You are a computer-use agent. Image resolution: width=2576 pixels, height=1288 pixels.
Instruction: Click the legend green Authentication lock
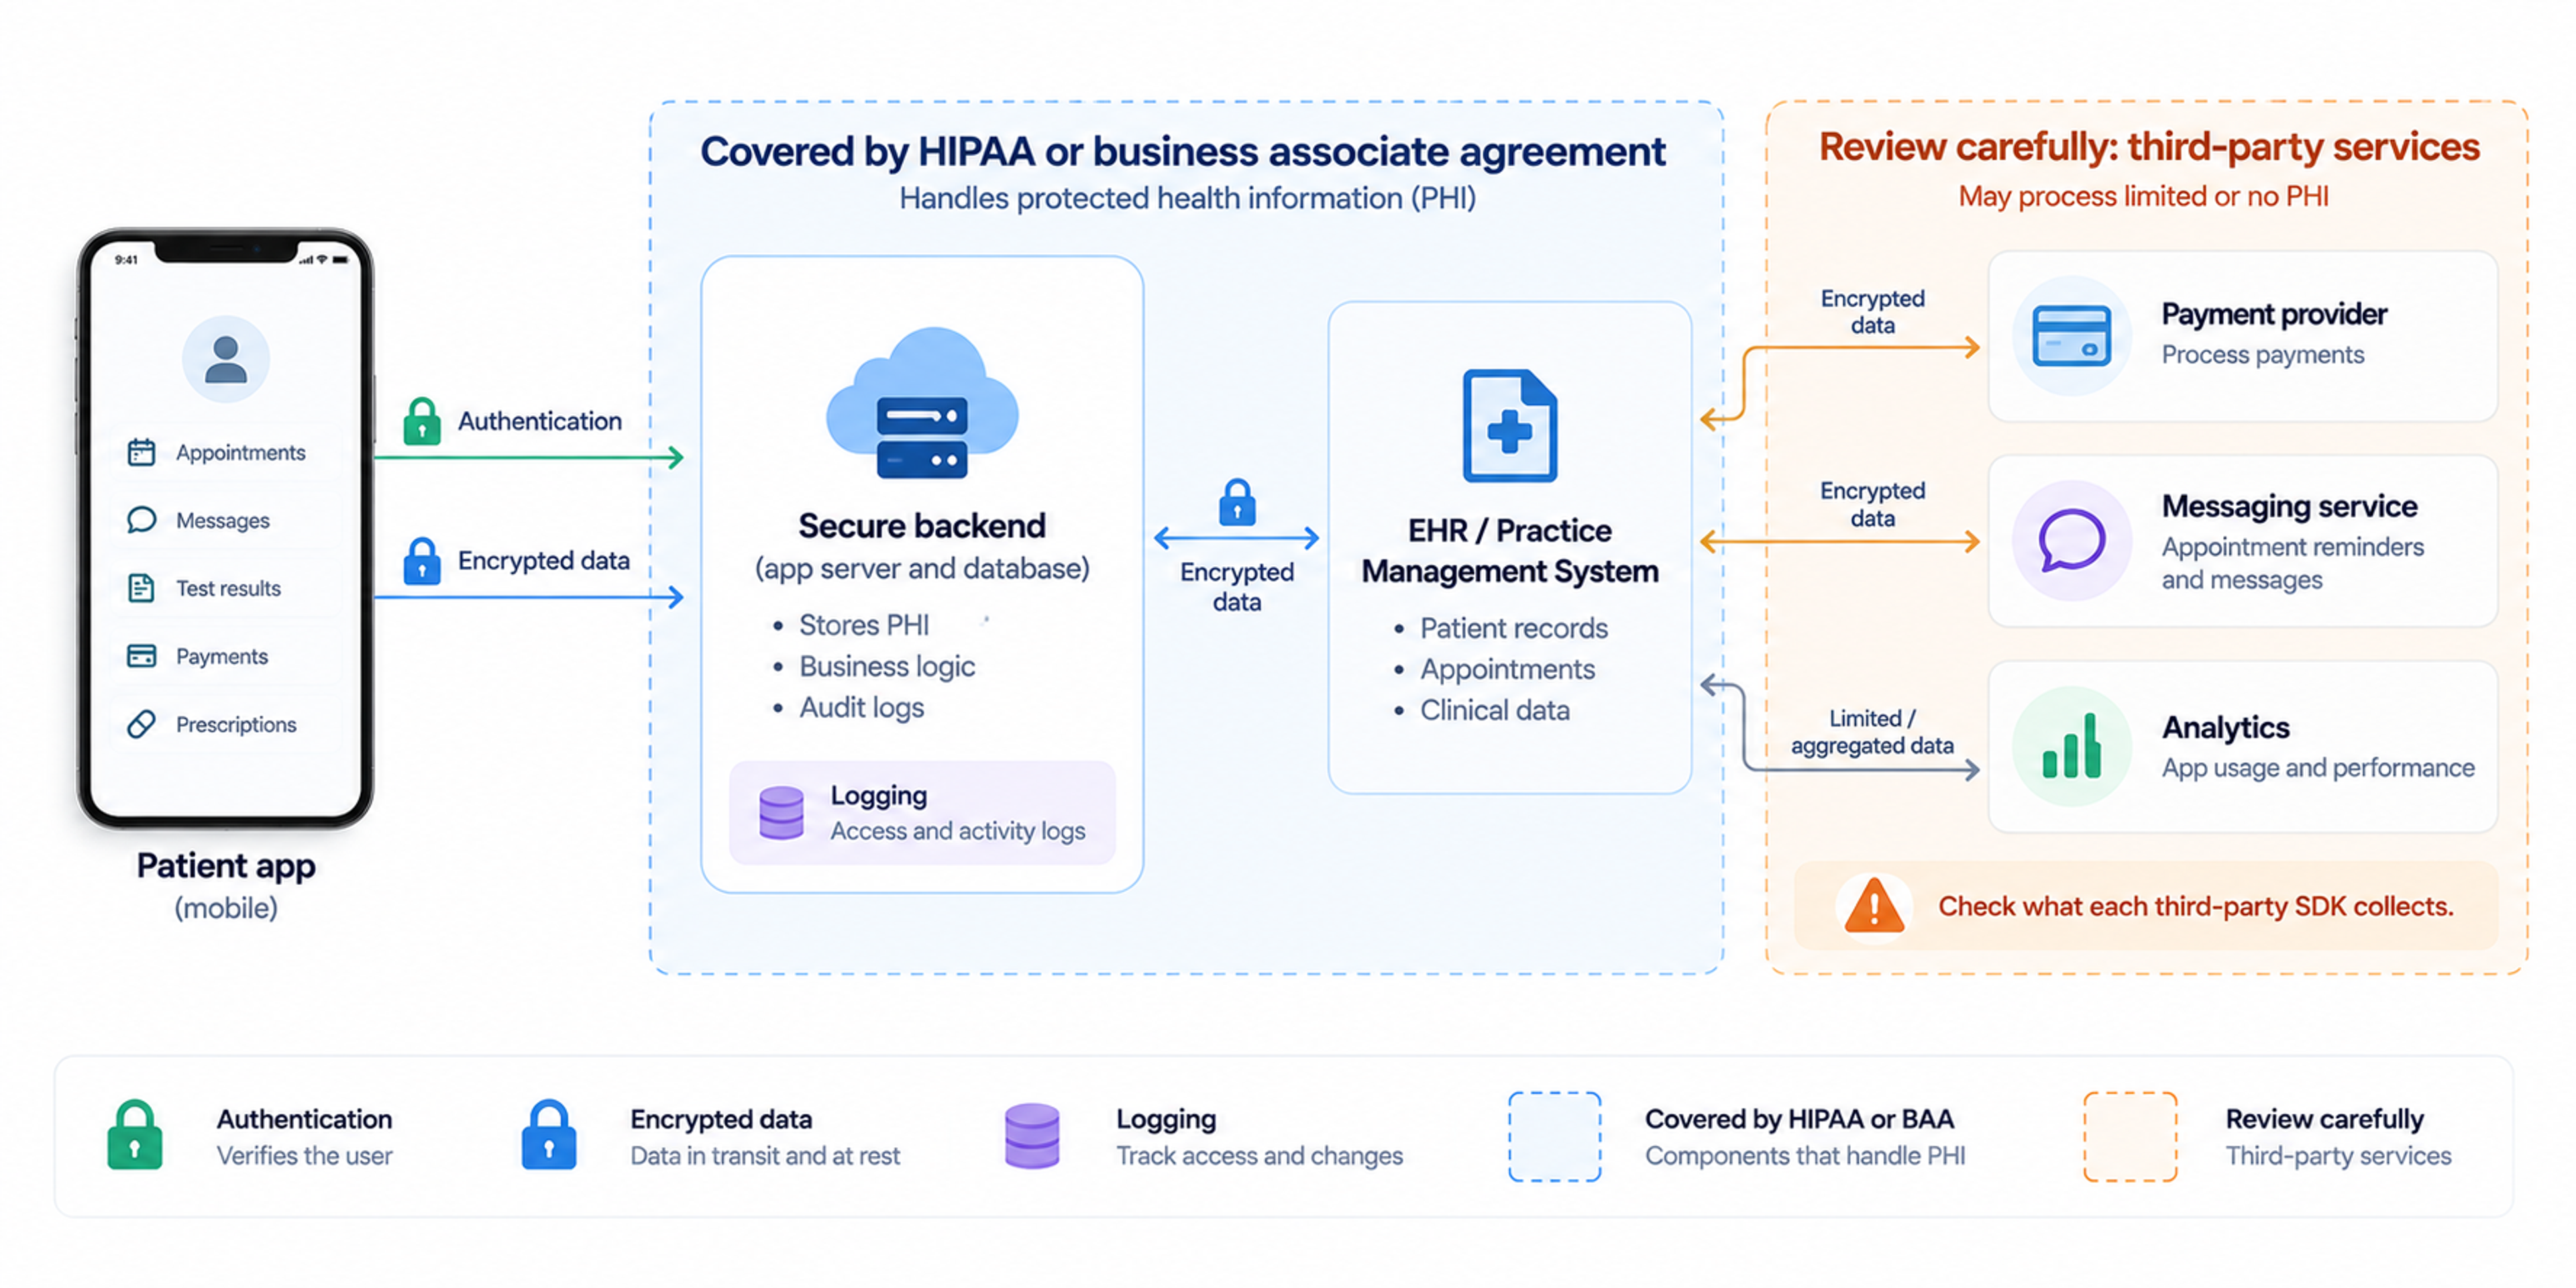click(135, 1135)
